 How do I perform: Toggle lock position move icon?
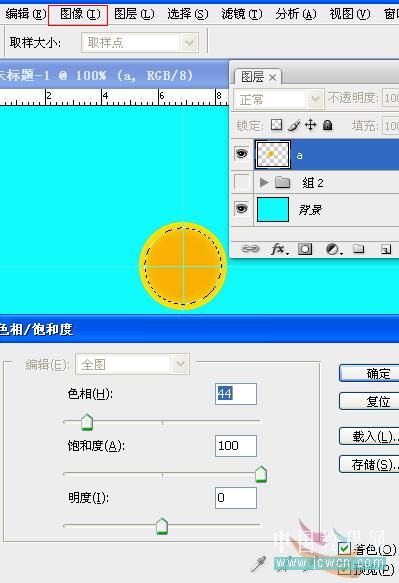tap(310, 125)
